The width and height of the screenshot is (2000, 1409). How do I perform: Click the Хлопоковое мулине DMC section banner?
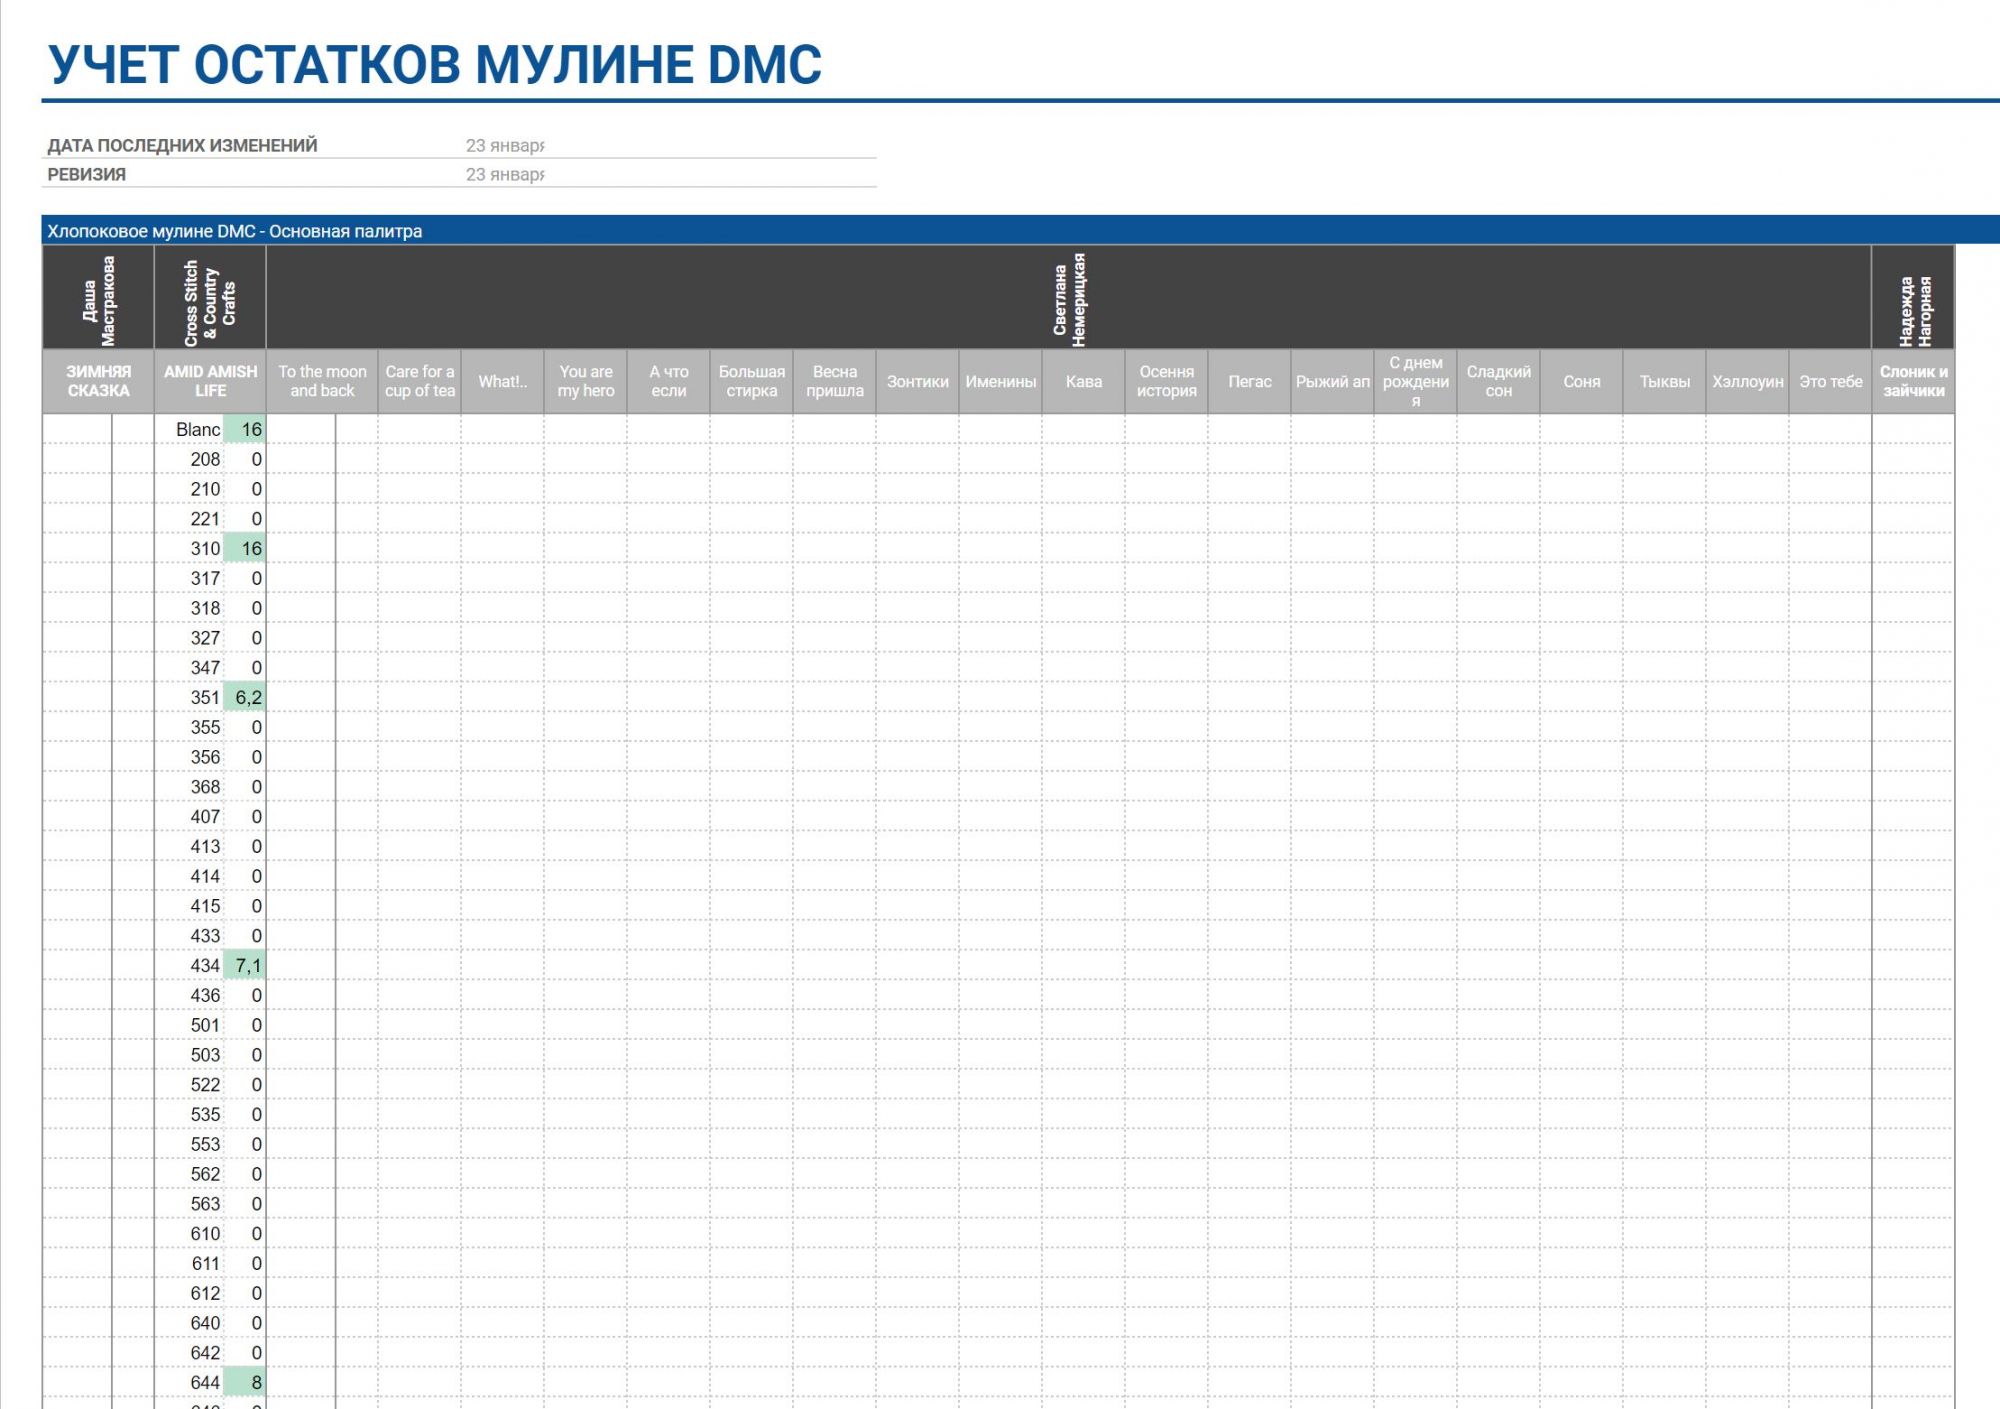[235, 232]
